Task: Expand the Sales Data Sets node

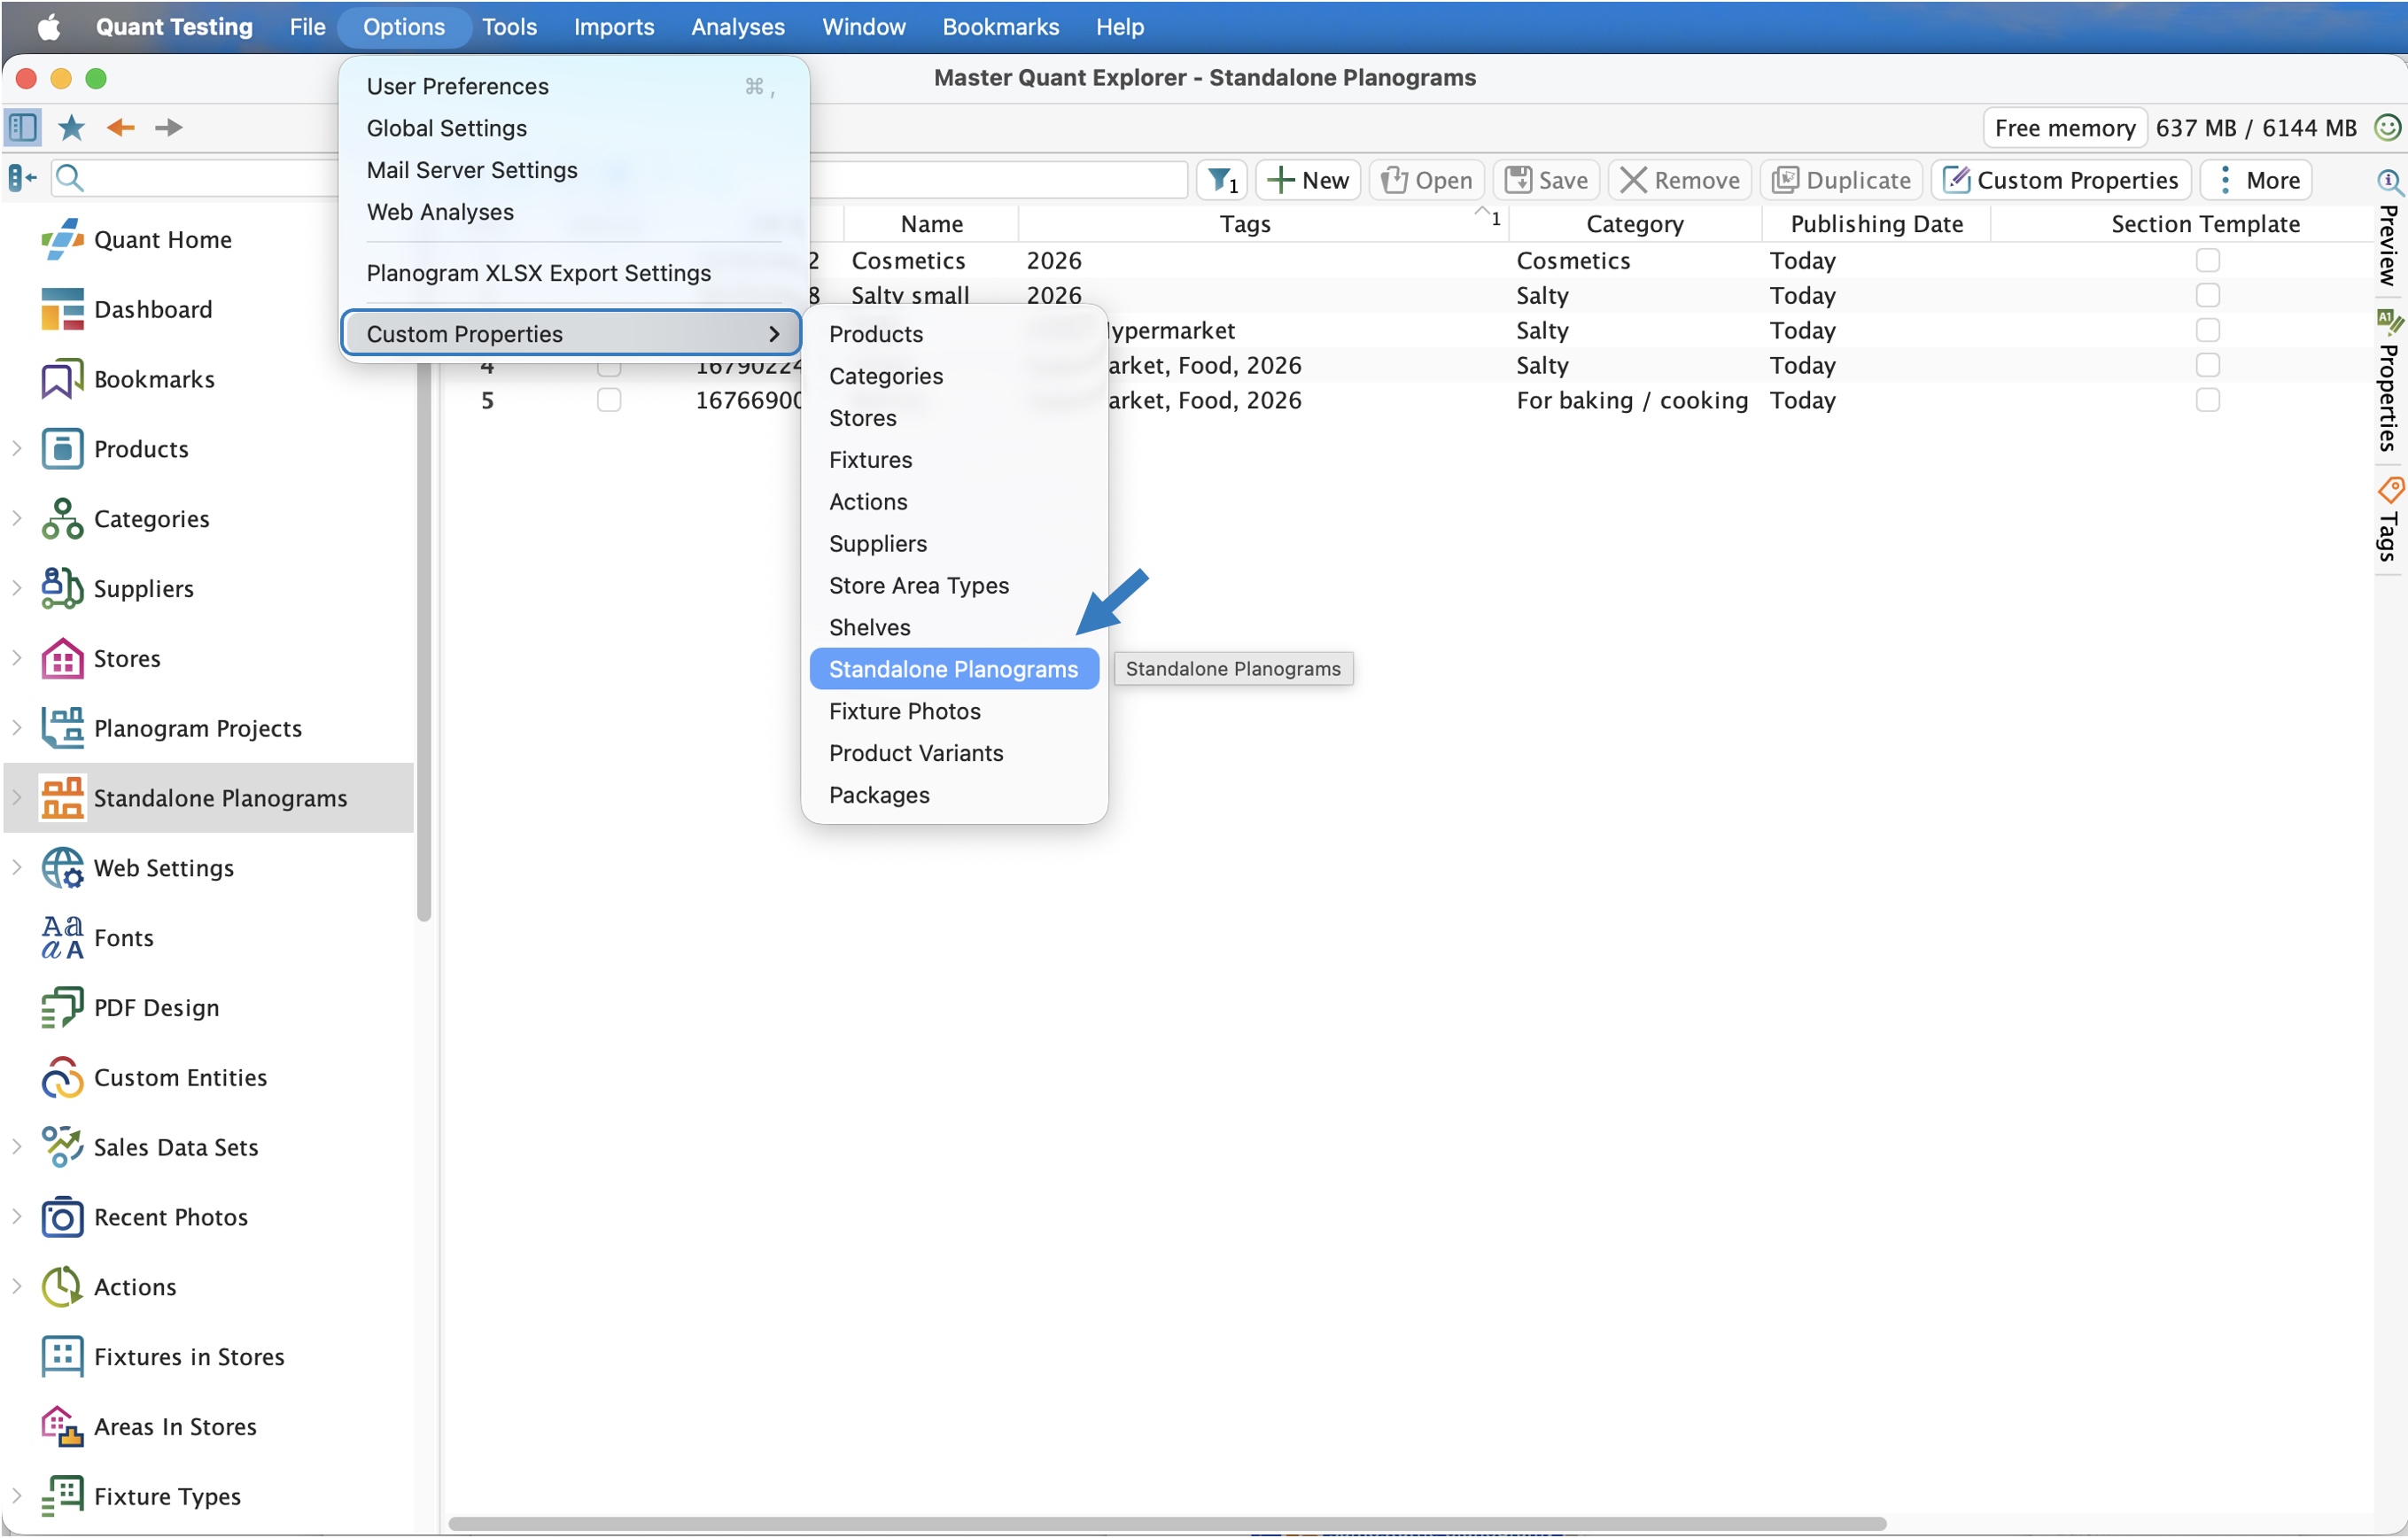Action: (17, 1148)
